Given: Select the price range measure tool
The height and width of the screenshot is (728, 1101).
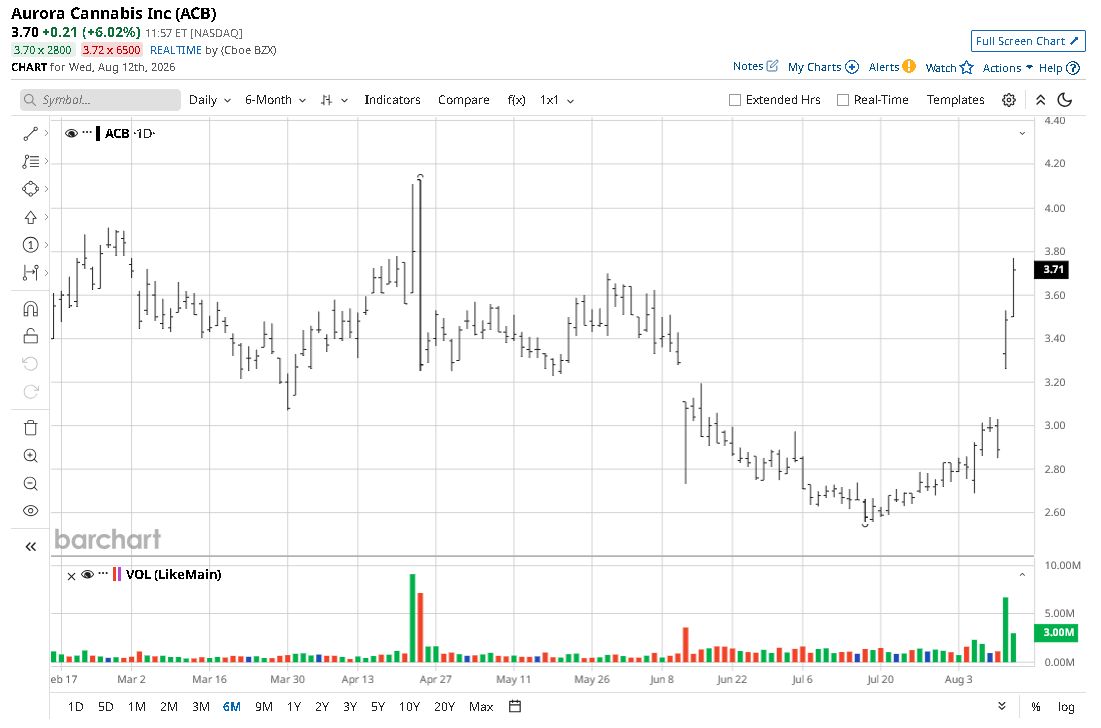Looking at the screenshot, I should [x=30, y=272].
